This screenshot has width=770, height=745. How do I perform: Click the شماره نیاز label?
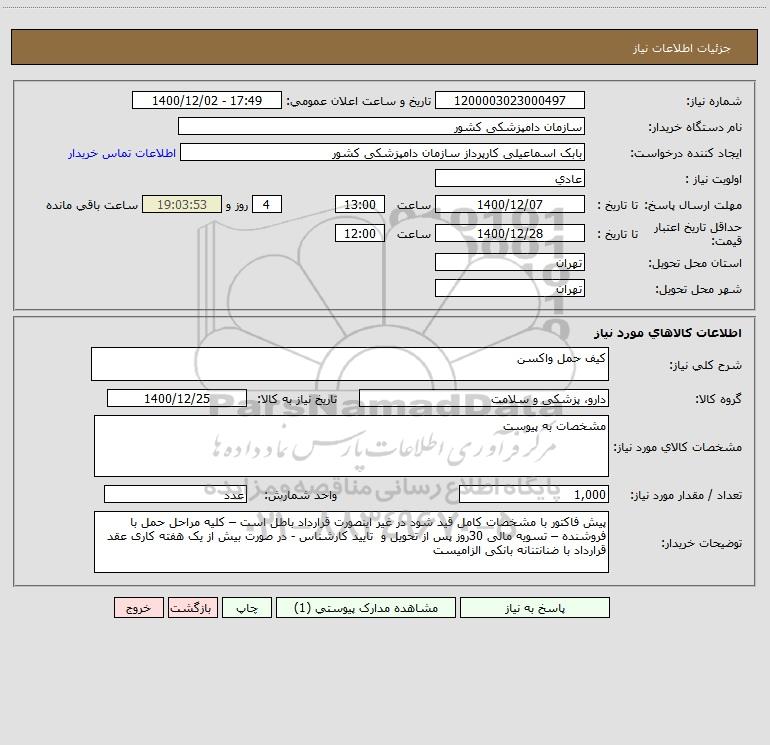click(x=714, y=101)
